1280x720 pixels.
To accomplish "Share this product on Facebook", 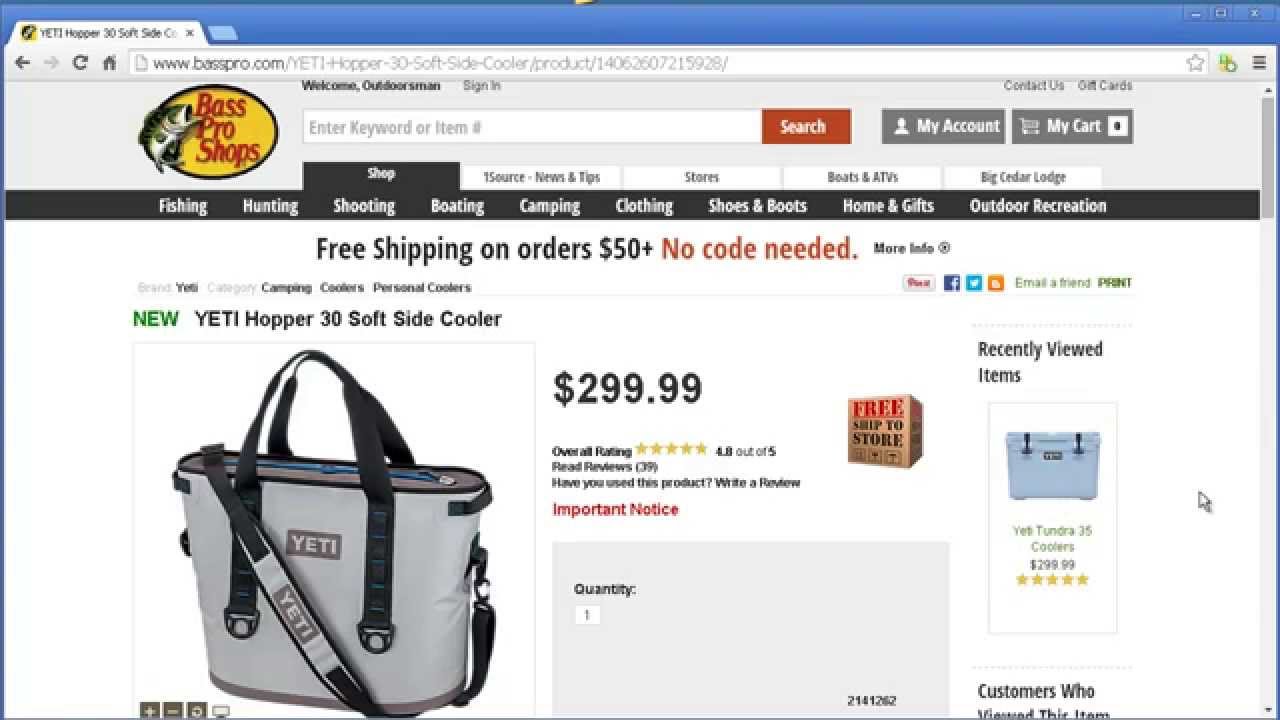I will [x=952, y=283].
